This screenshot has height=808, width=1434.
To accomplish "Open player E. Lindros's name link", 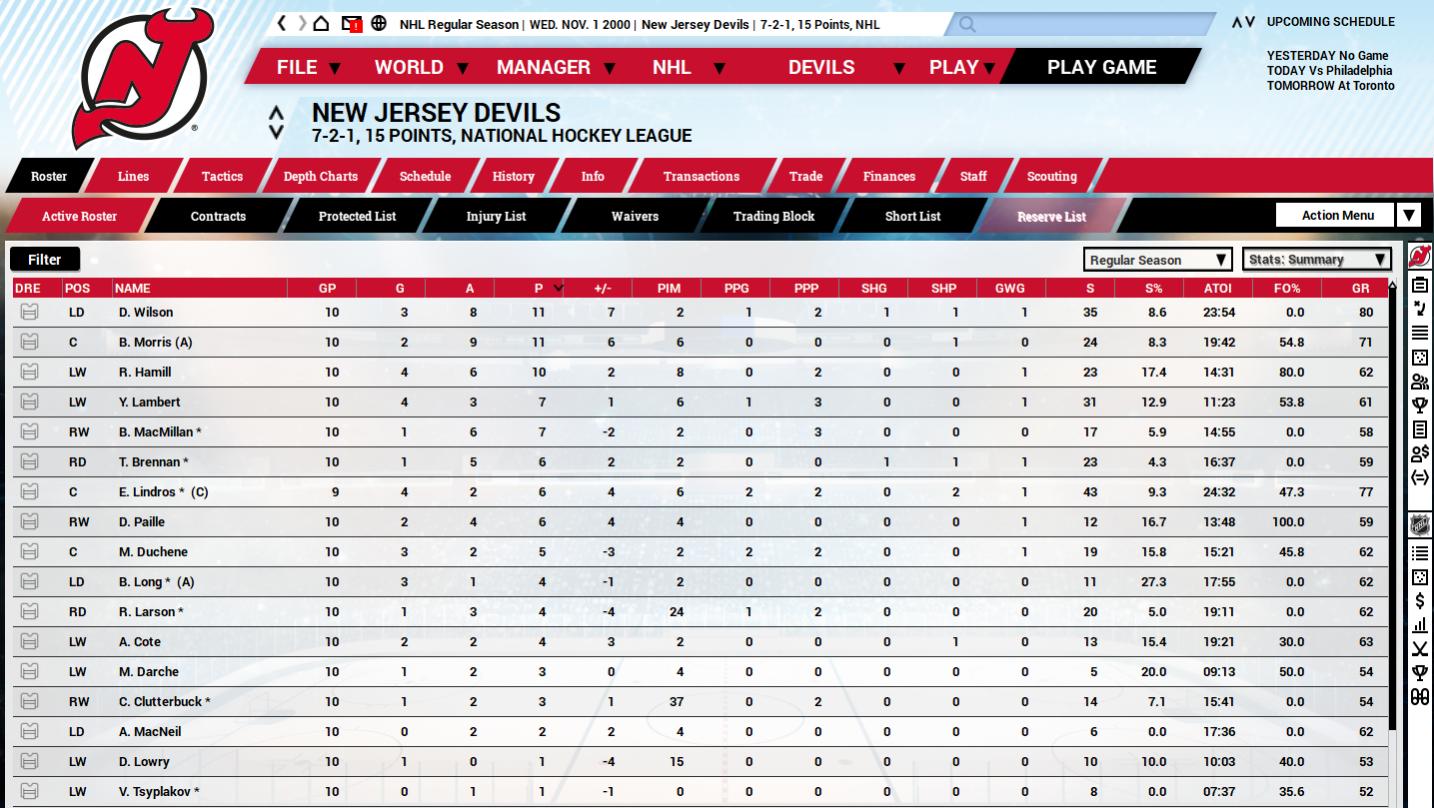I will 163,492.
